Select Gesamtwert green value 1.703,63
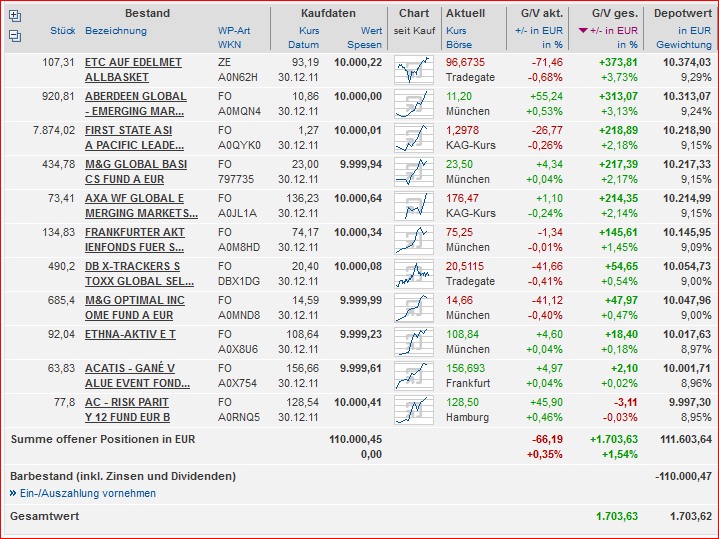 pyautogui.click(x=617, y=517)
